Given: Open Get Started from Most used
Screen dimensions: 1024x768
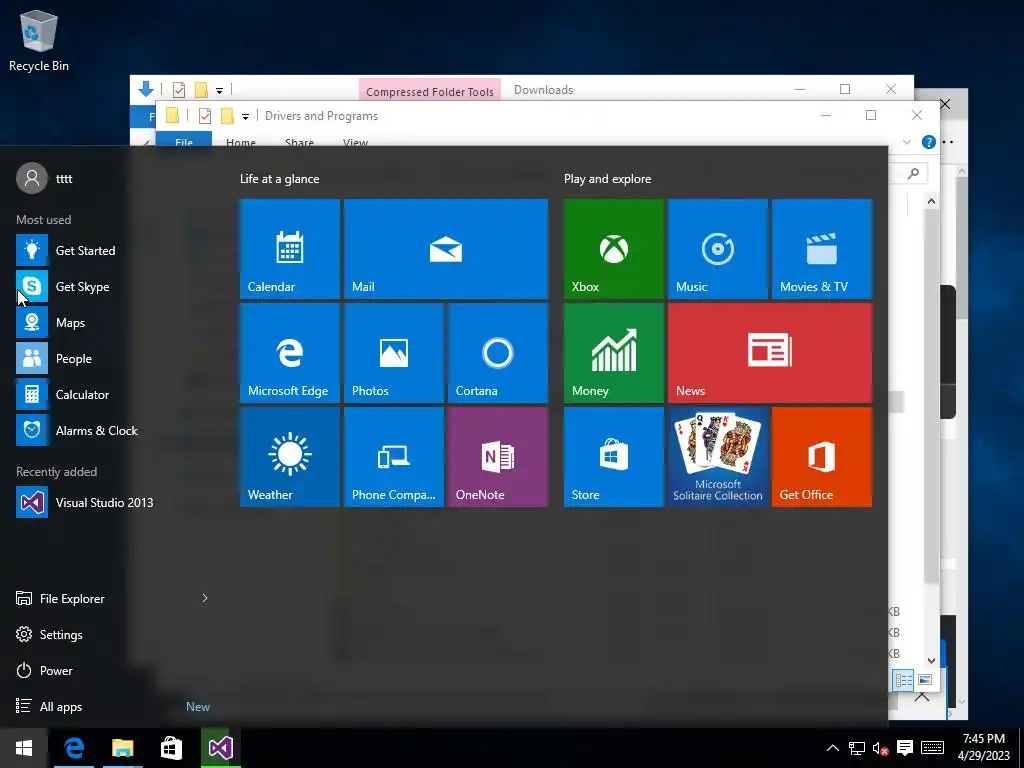Looking at the screenshot, I should 111,251.
